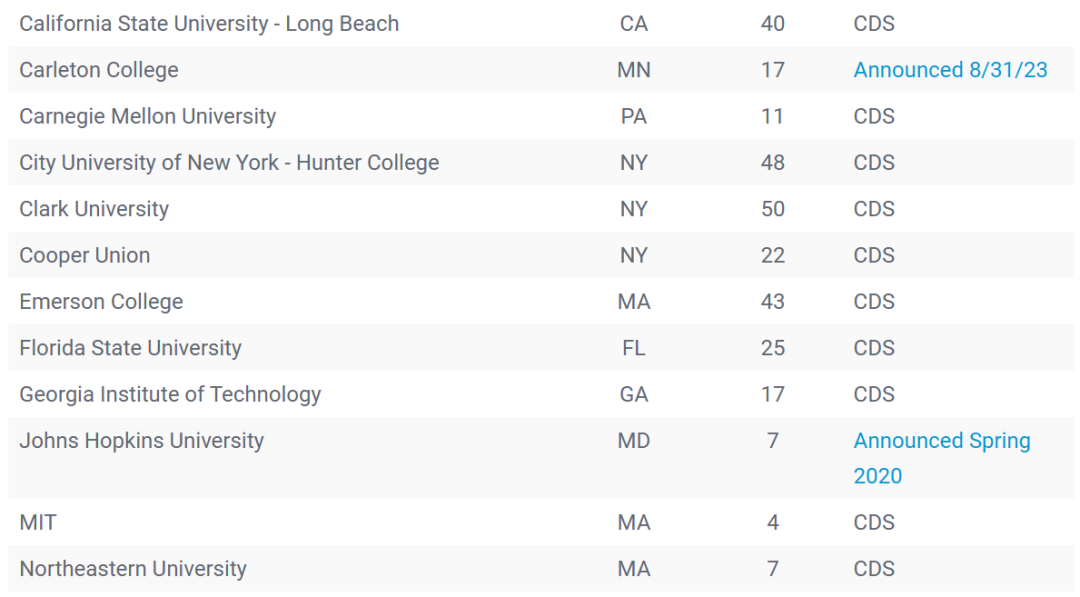Screen dimensions: 1080x597
Task: Click the MD state cell
Action: 633,441
